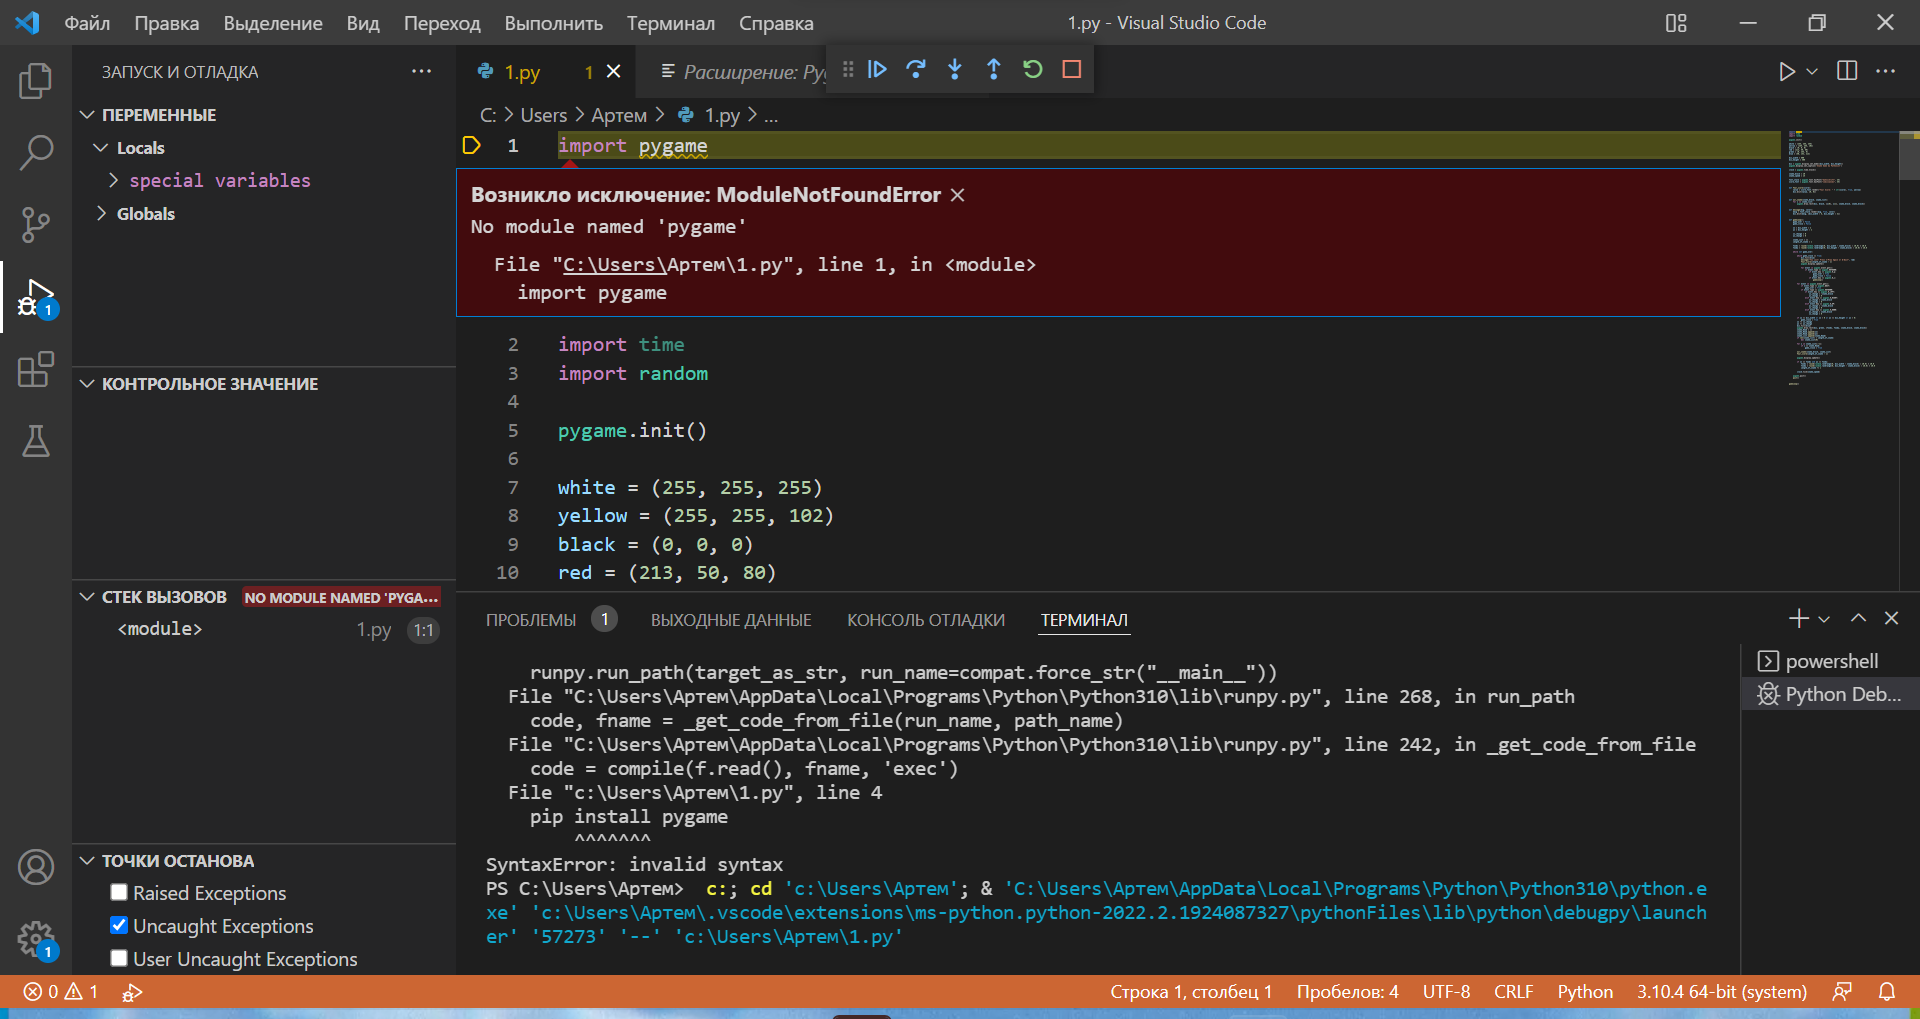Open notifications bell in status bar
Viewport: 1920px width, 1019px height.
coord(1887,992)
